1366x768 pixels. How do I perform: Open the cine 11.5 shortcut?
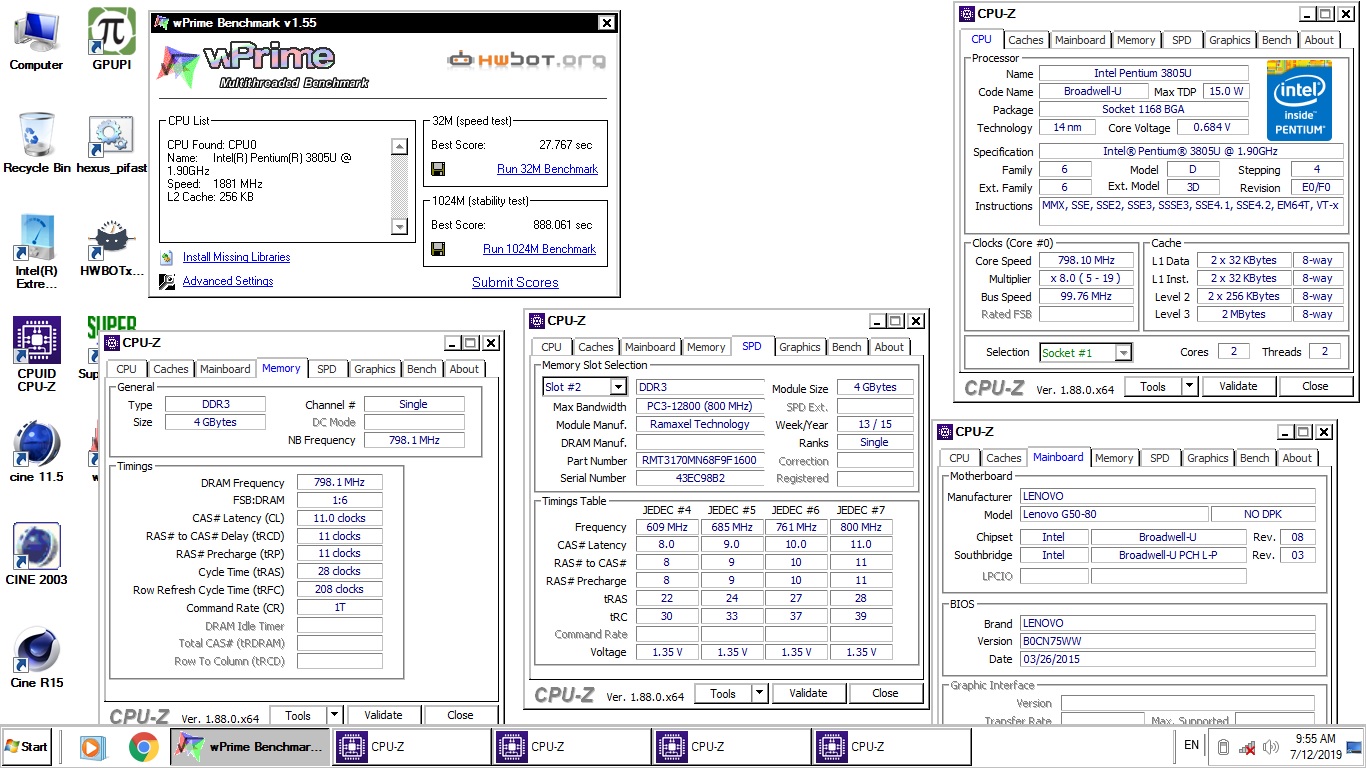click(x=36, y=452)
